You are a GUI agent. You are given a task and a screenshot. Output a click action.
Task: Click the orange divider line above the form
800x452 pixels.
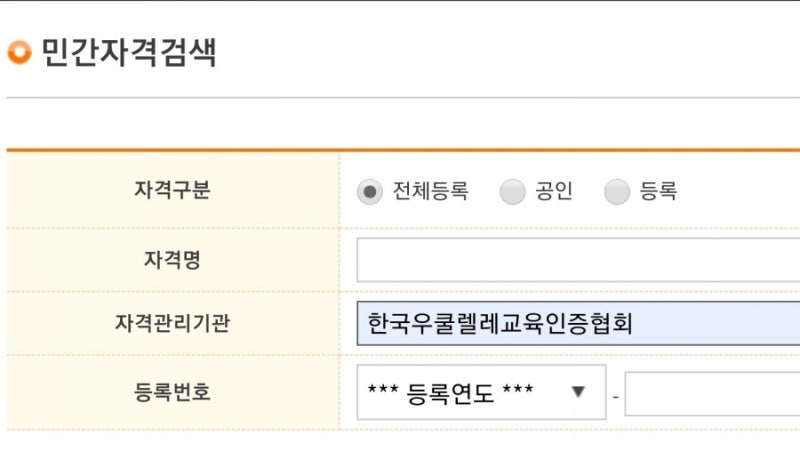[403, 150]
